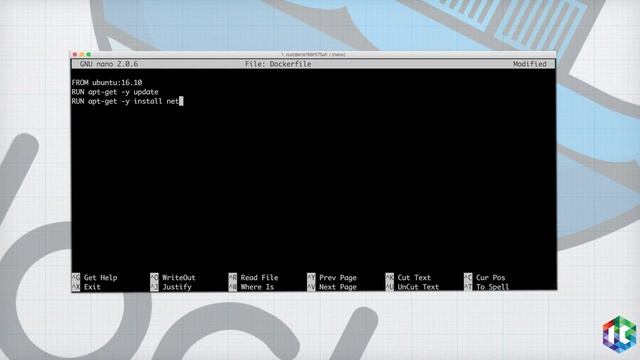This screenshot has width=640, height=360.
Task: Click the red close button of terminal window
Action: [75, 54]
